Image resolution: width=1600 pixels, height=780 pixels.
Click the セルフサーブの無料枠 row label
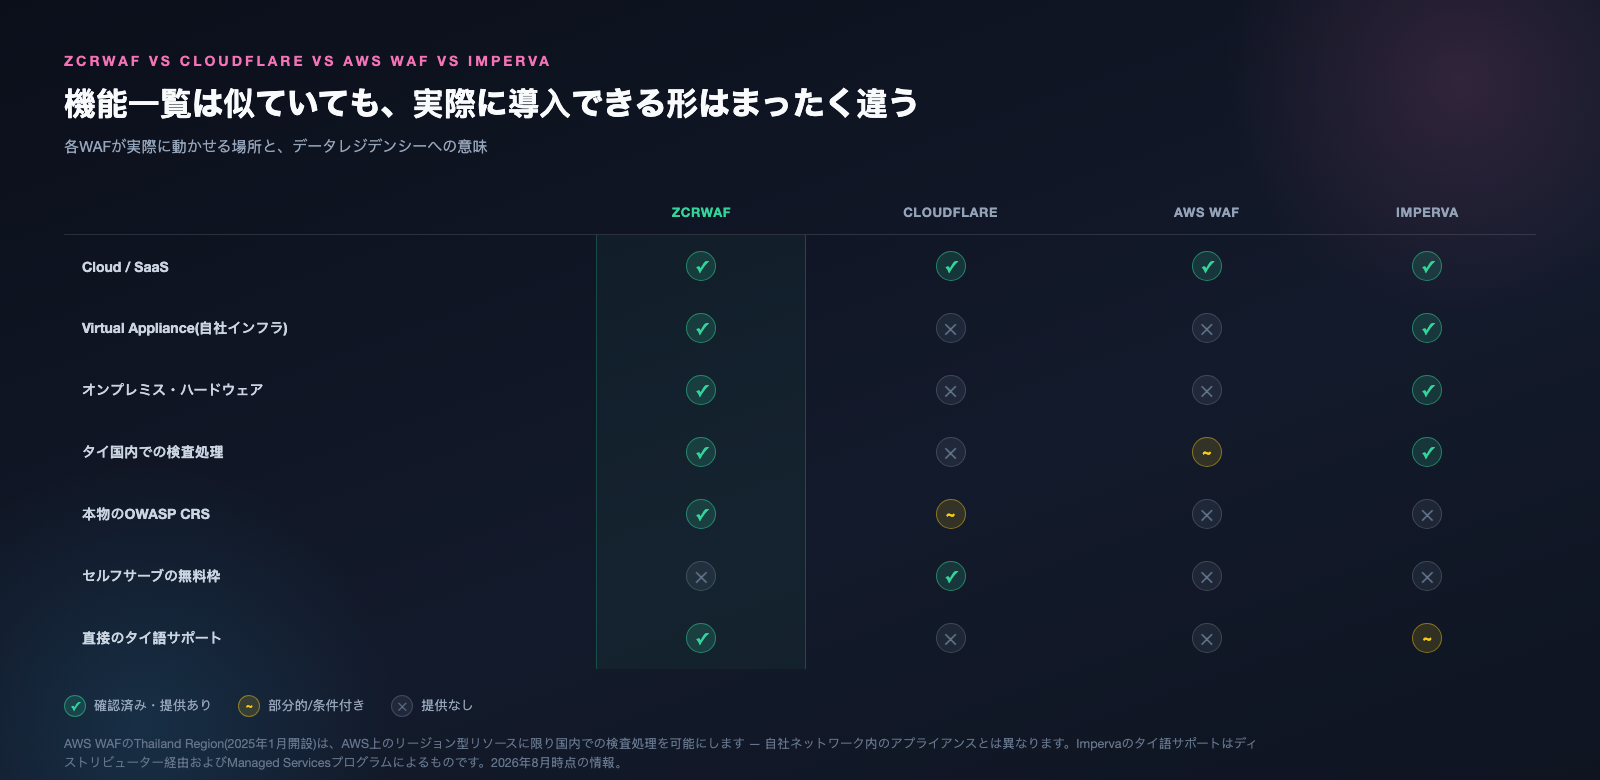(x=151, y=576)
